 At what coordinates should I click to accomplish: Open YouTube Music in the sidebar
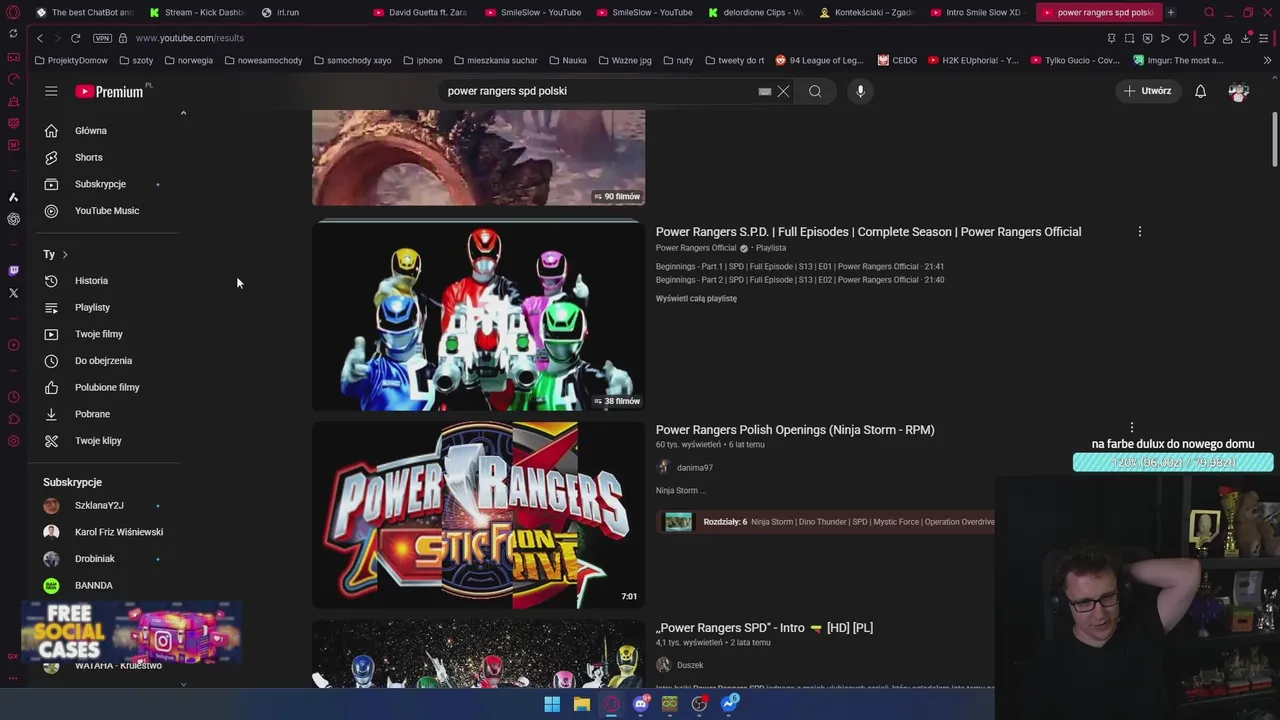click(106, 211)
